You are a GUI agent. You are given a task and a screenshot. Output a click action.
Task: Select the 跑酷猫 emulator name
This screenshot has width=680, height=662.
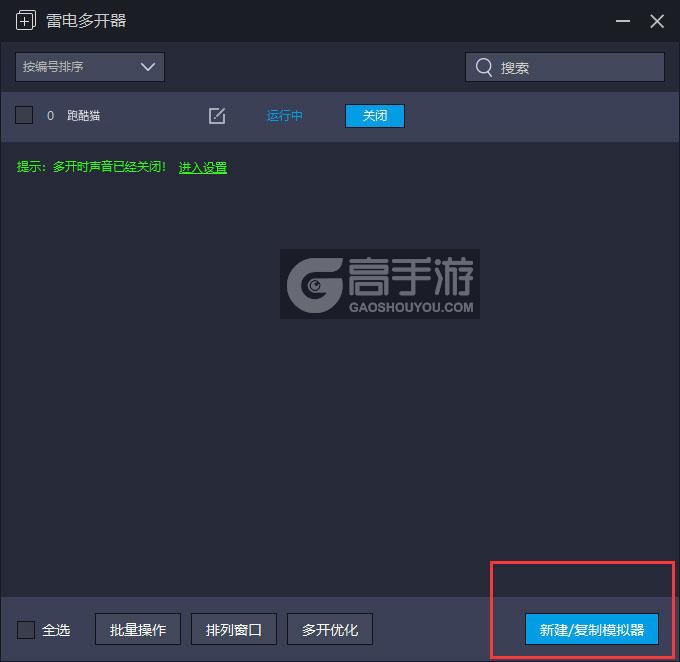(x=84, y=115)
